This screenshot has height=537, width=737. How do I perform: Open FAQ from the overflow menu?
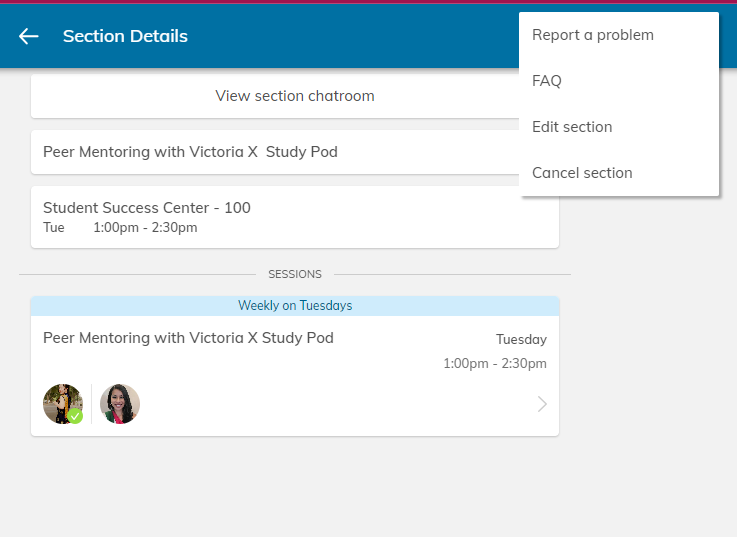point(547,81)
